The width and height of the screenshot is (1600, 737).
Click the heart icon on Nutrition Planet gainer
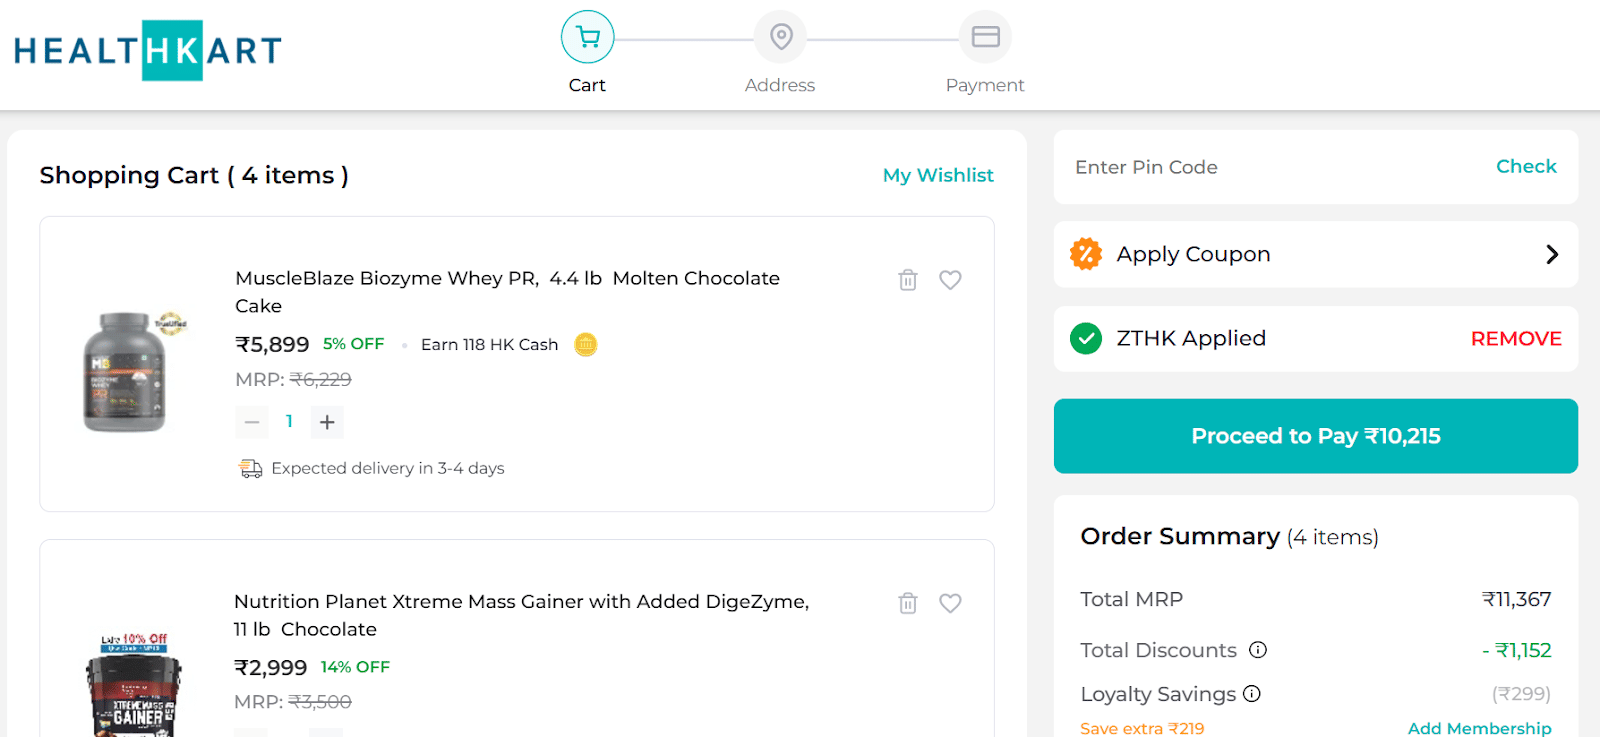click(950, 603)
